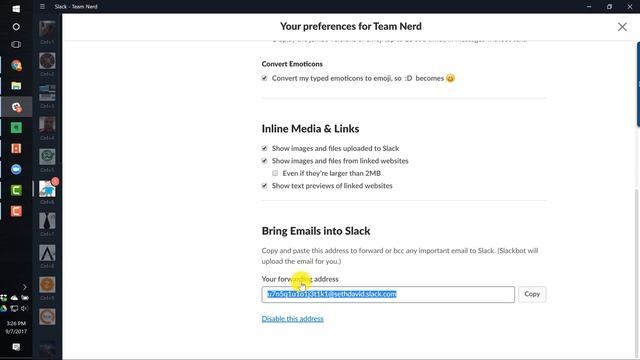
Task: Toggle Show images and files uploaded to Slack
Action: point(264,148)
